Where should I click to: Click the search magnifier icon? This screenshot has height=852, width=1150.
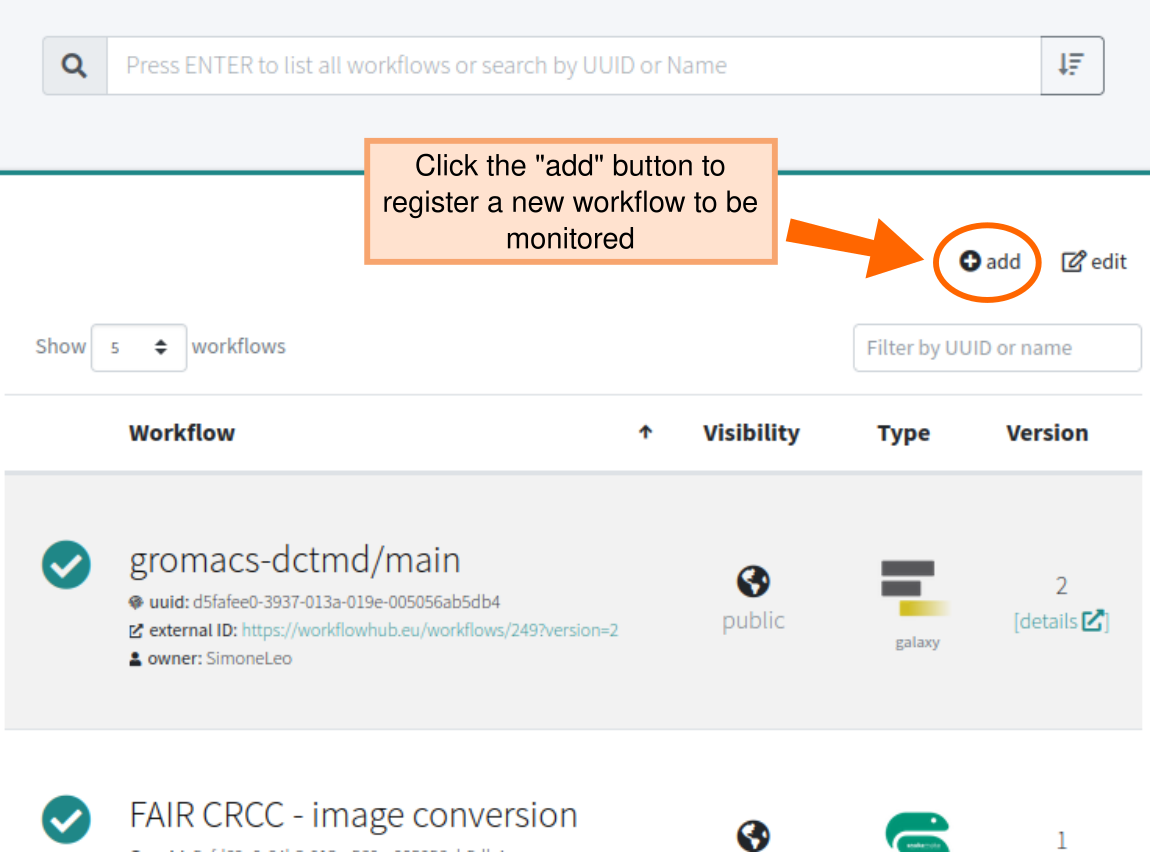tap(74, 64)
